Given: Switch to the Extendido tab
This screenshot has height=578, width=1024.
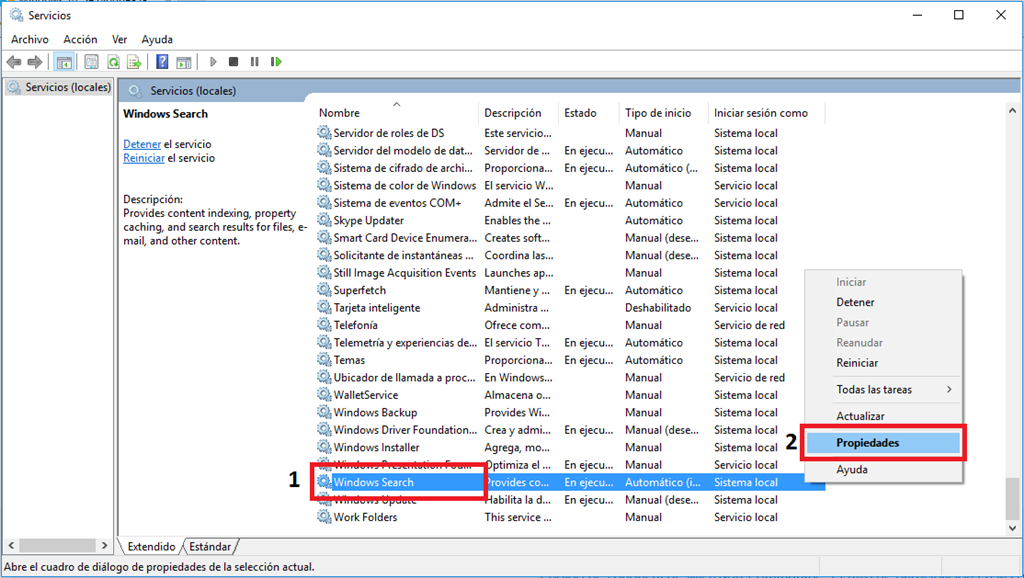Looking at the screenshot, I should tap(152, 547).
